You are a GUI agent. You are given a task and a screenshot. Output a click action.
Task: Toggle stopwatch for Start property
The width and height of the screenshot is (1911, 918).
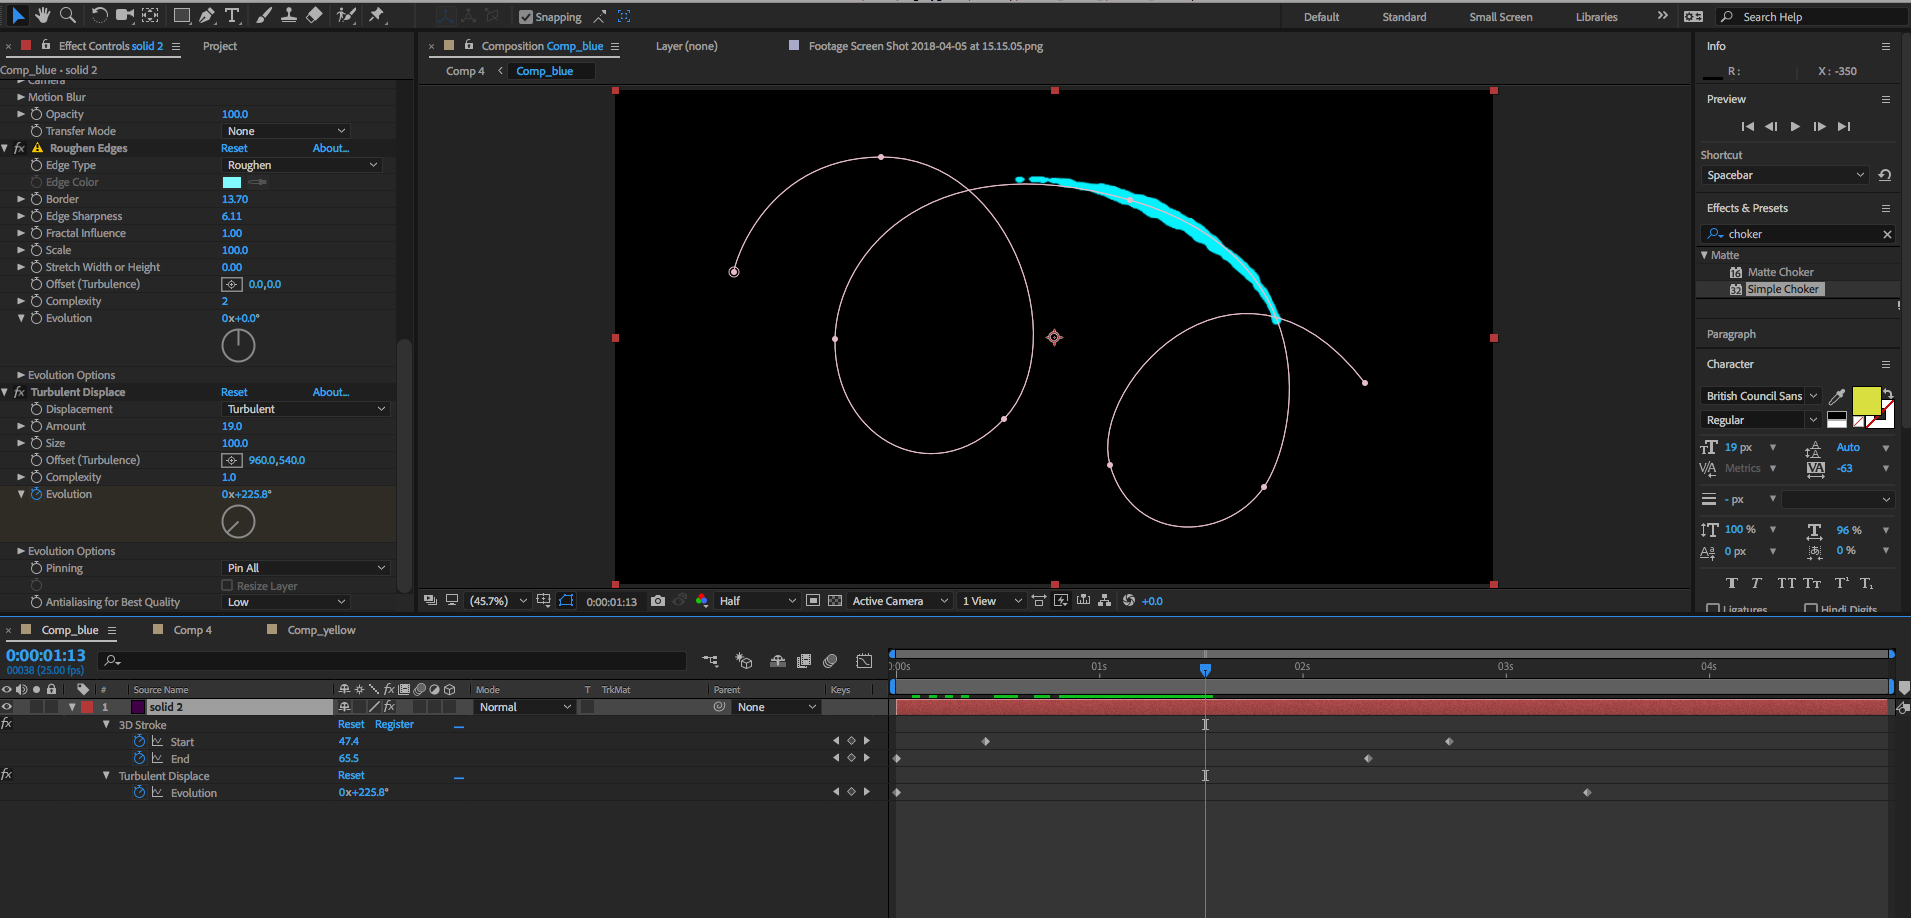[139, 741]
